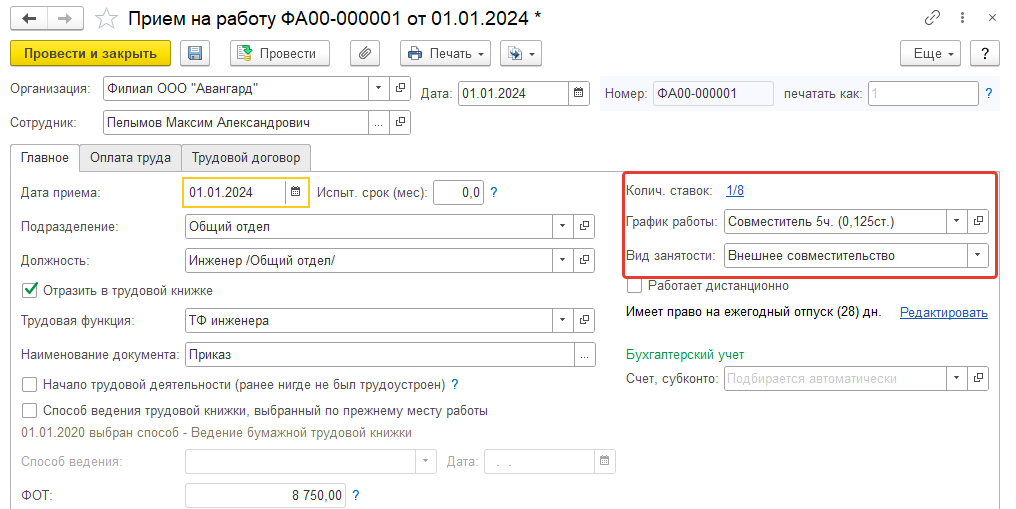Open calendar picker for Дата приема
This screenshot has height=509, width=1016.
[x=295, y=192]
